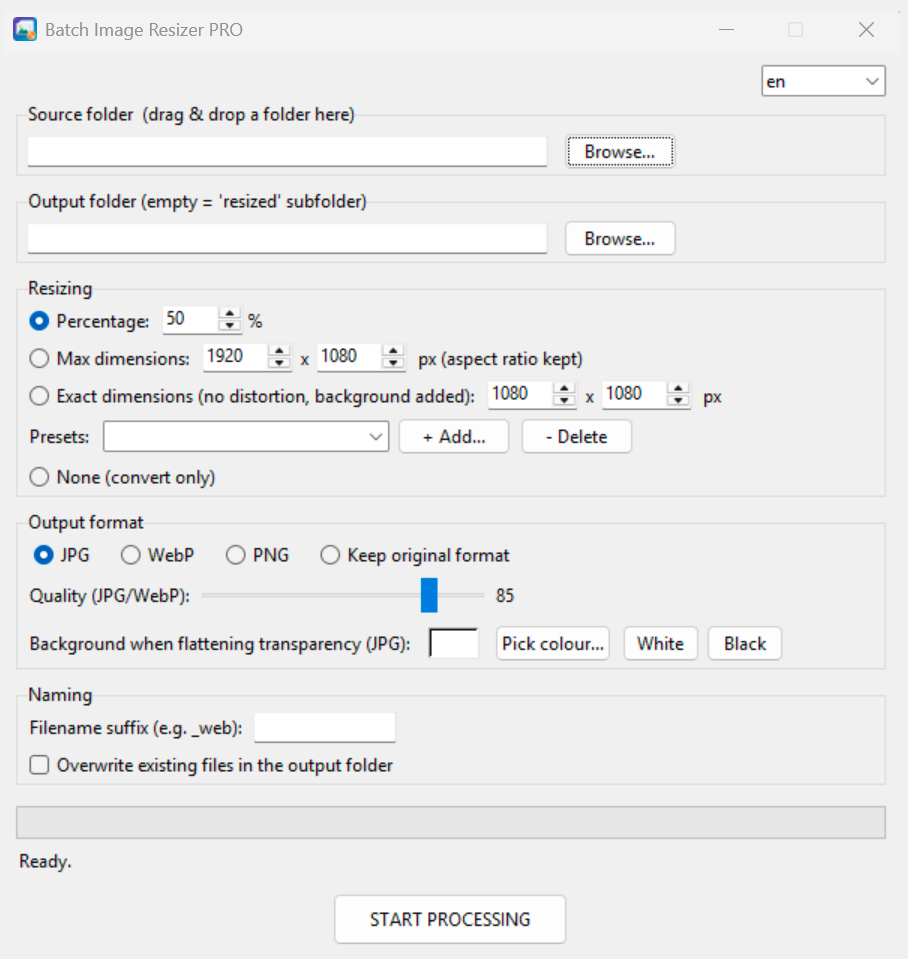Set background to Black
This screenshot has width=908, height=959.
click(x=745, y=643)
